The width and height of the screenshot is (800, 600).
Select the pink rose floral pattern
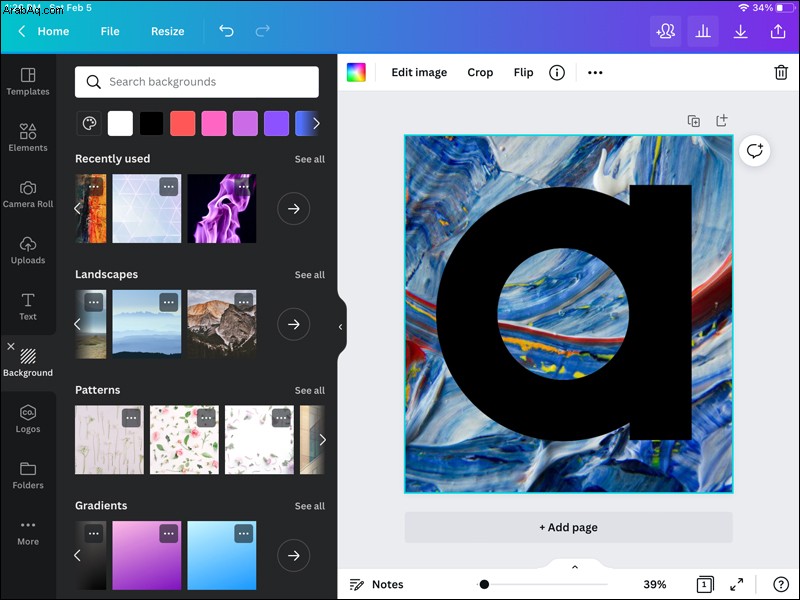[x=185, y=440]
